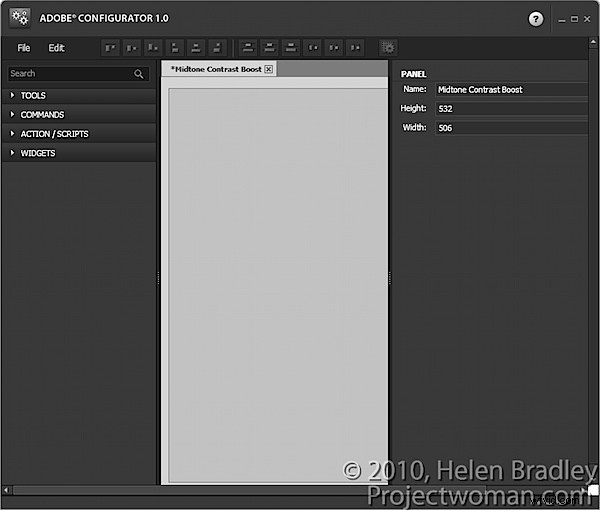This screenshot has width=600, height=510.
Task: Minimize the Configurator window
Action: (x=562, y=19)
